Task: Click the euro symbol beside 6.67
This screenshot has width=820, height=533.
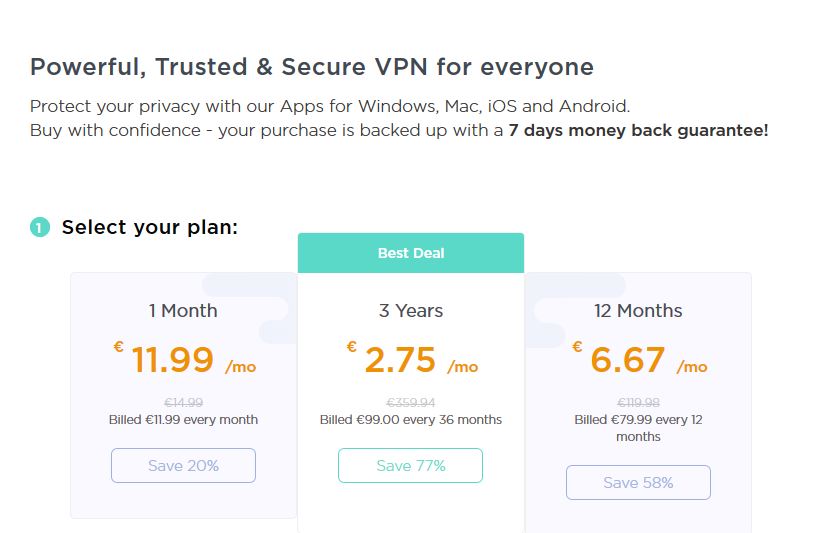Action: click(577, 346)
